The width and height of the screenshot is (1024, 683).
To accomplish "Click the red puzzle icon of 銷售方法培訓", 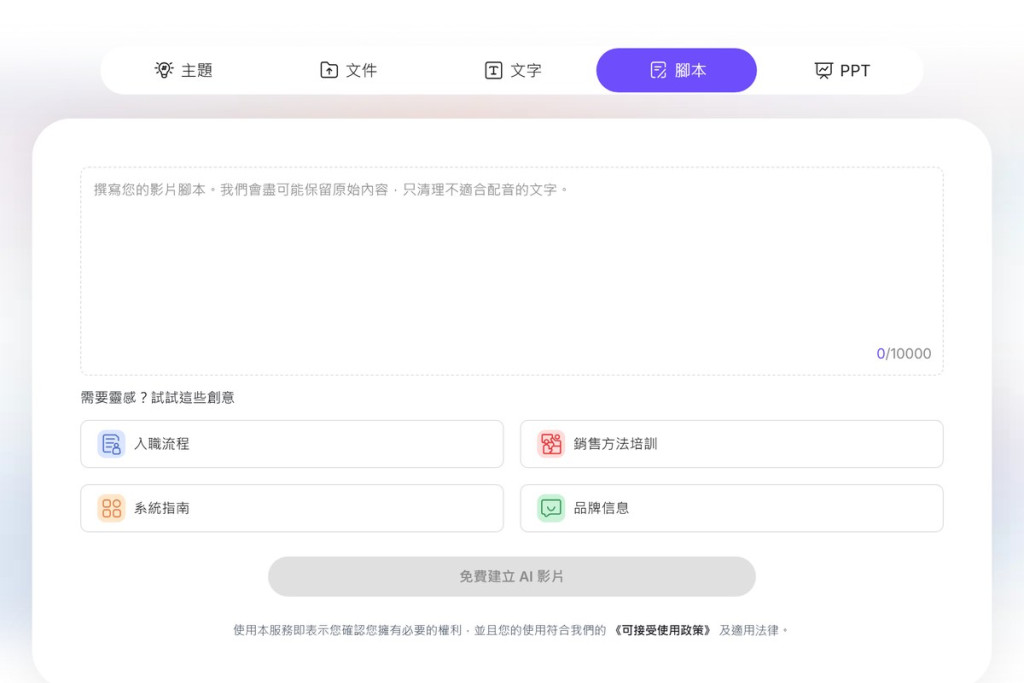I will click(x=551, y=444).
